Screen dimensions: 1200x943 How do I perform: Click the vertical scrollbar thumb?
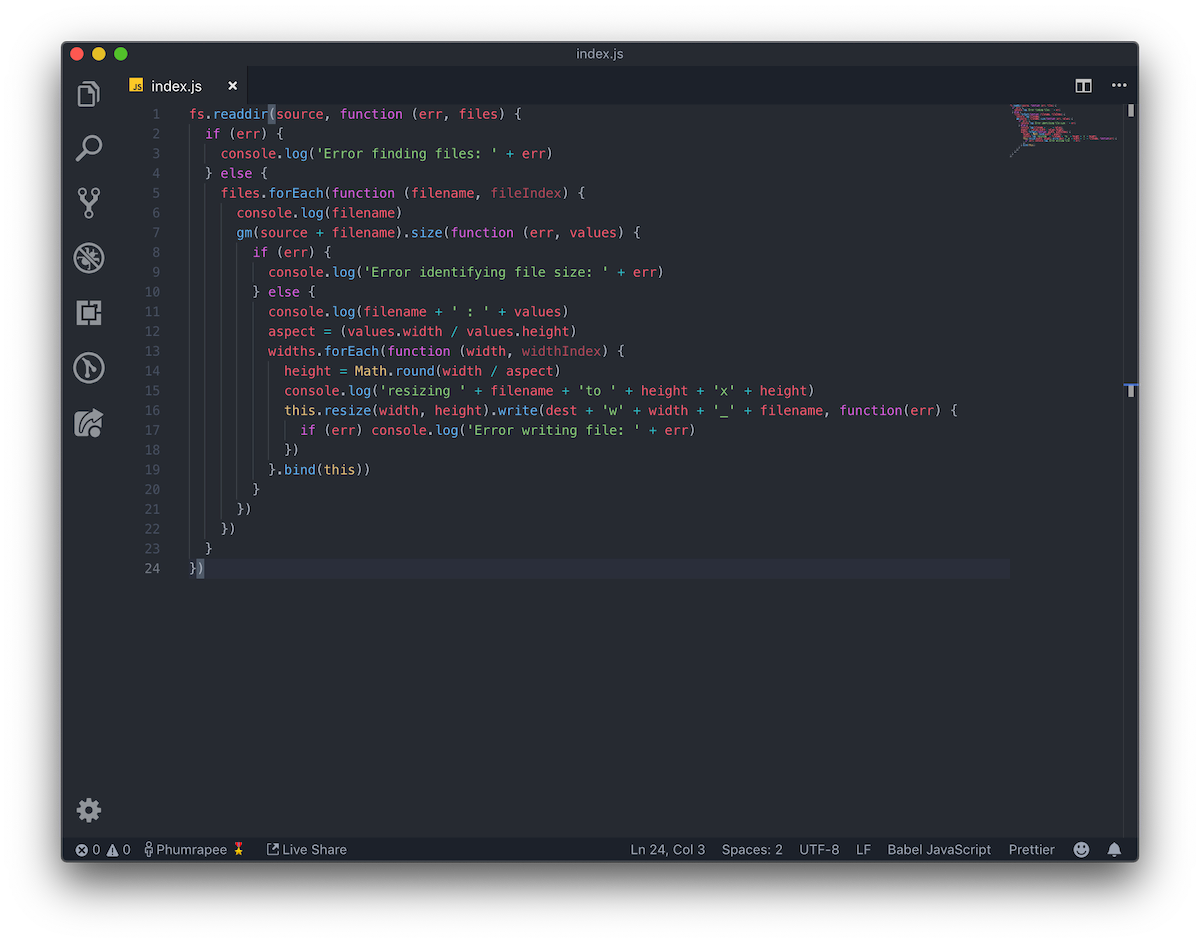pyautogui.click(x=1131, y=111)
